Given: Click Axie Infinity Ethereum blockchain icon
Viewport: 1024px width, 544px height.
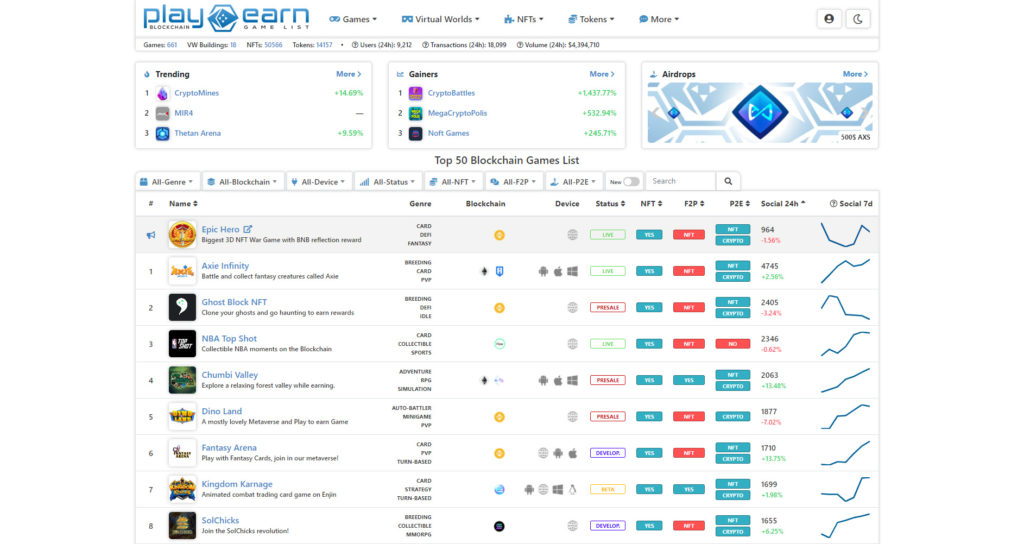Looking at the screenshot, I should click(x=484, y=271).
